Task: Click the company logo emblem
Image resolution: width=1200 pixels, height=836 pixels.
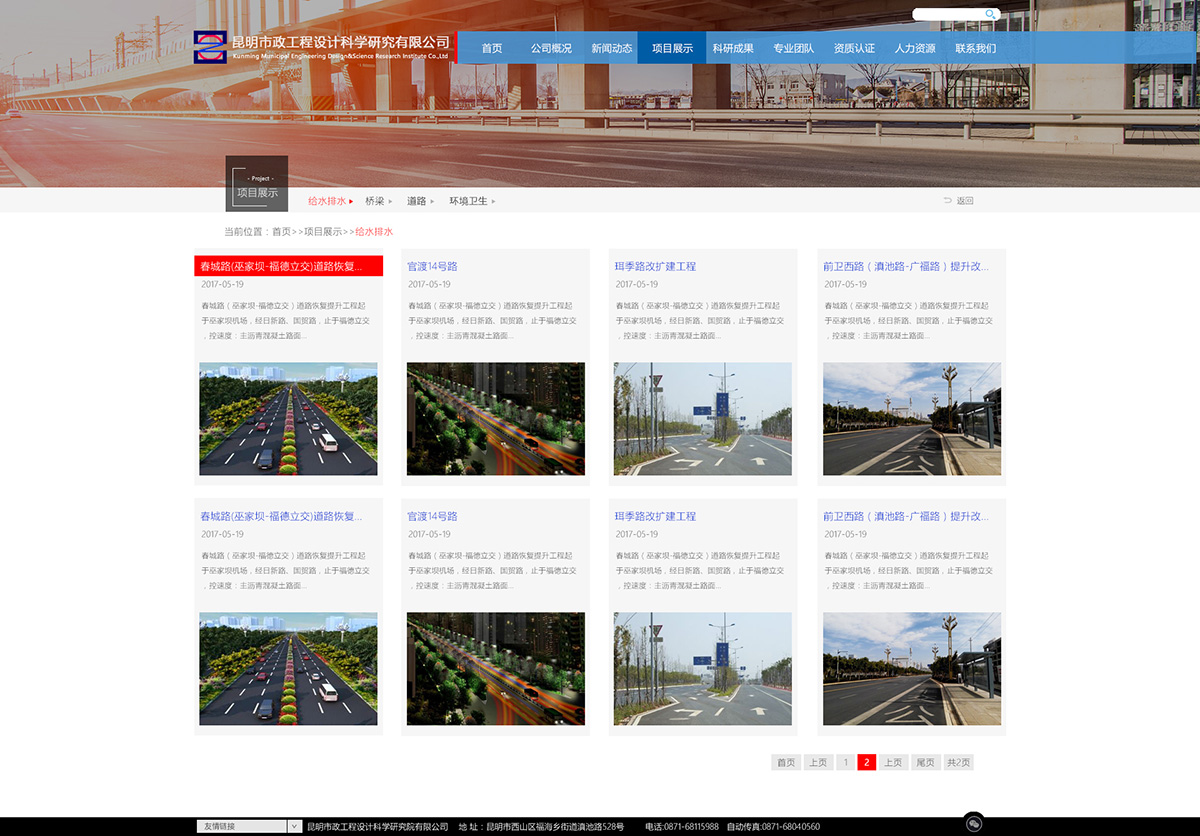Action: point(210,47)
